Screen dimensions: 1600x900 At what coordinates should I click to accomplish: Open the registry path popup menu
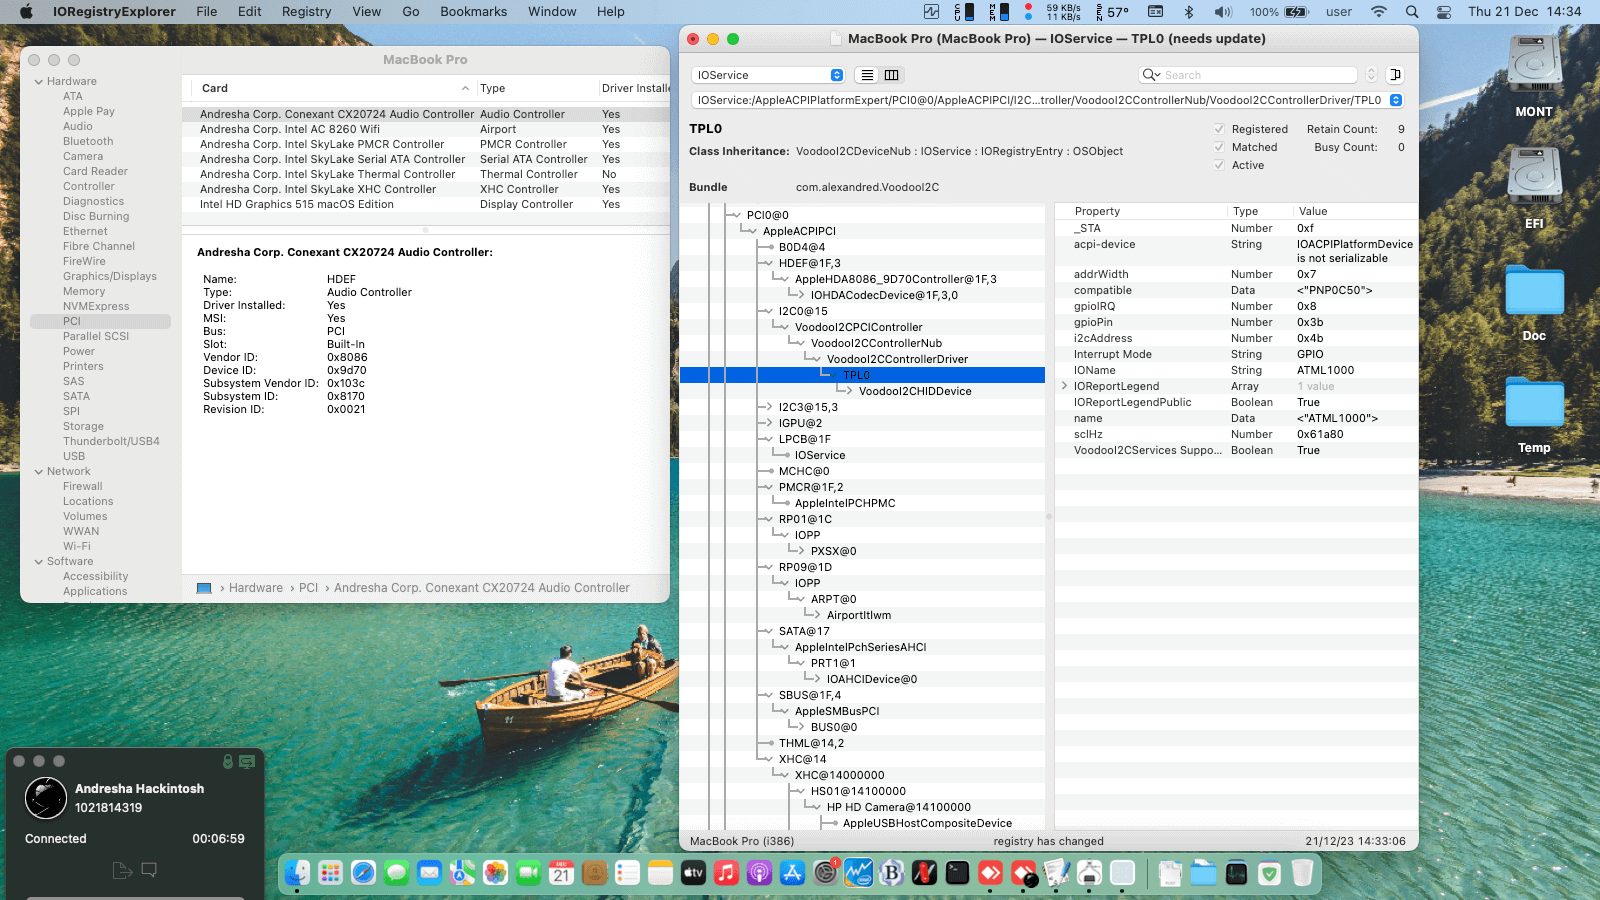click(x=1395, y=100)
